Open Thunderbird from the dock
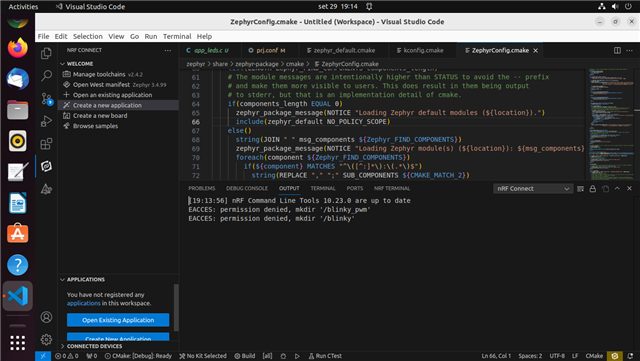Viewport: 640px width, 361px height. click(x=18, y=79)
